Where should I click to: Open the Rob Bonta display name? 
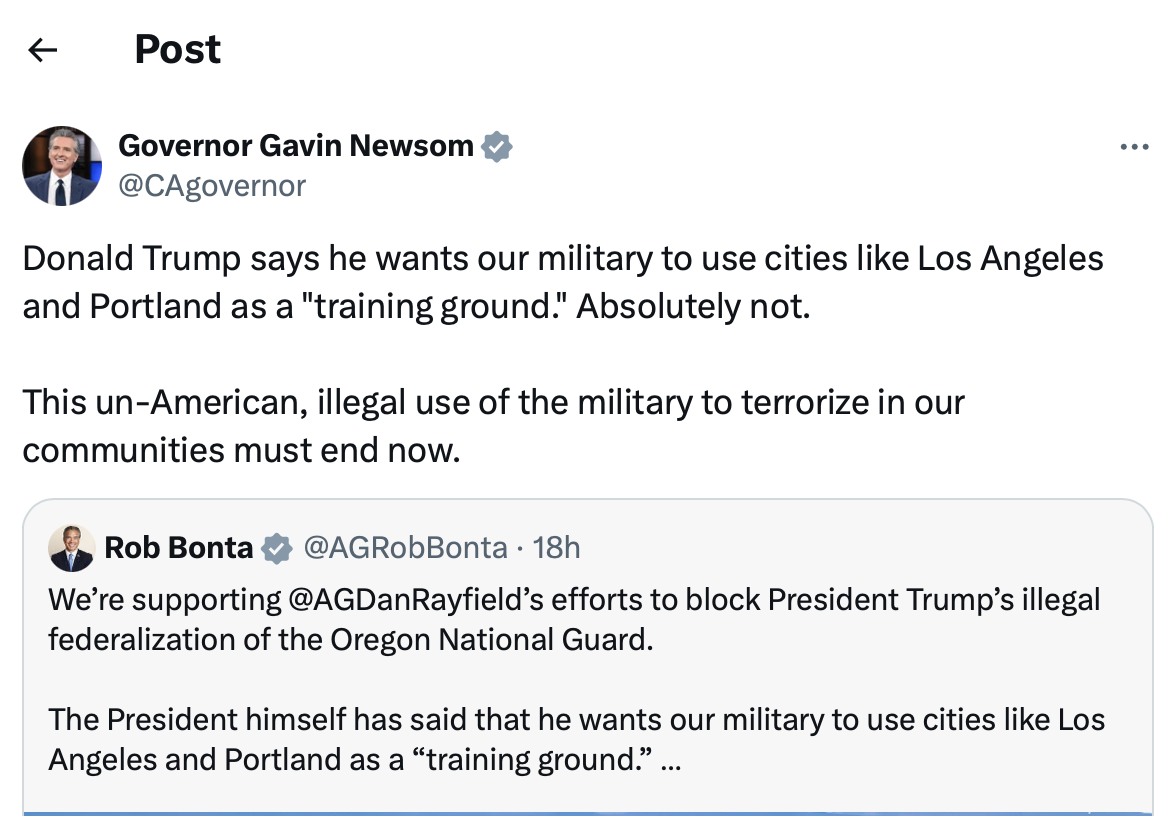[x=178, y=547]
